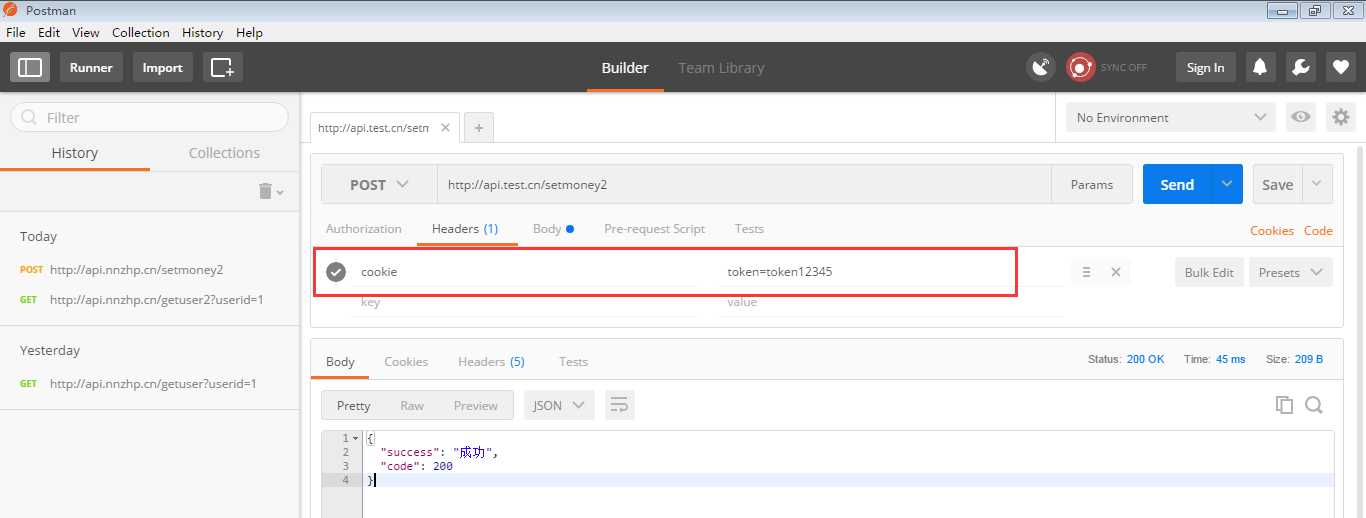Click the heart icon in top bar
The width and height of the screenshot is (1366, 518).
pos(1341,67)
